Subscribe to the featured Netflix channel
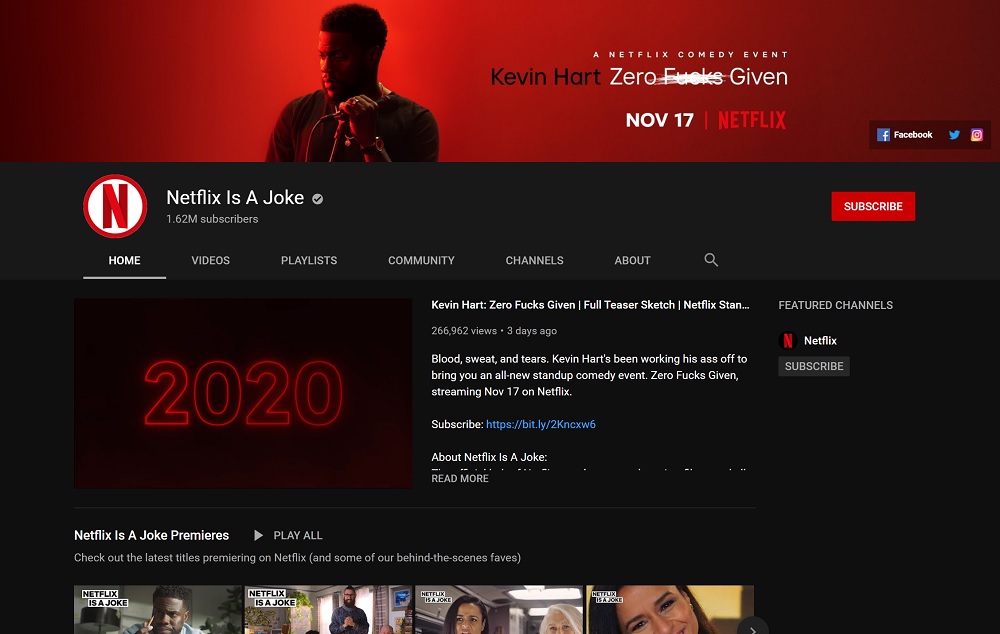Screen dimensions: 1000x634 (813, 366)
